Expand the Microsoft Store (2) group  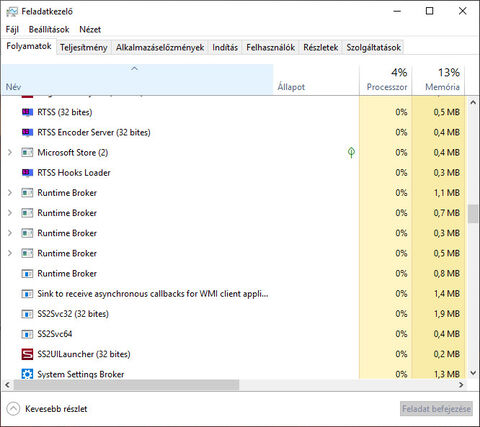pos(10,153)
